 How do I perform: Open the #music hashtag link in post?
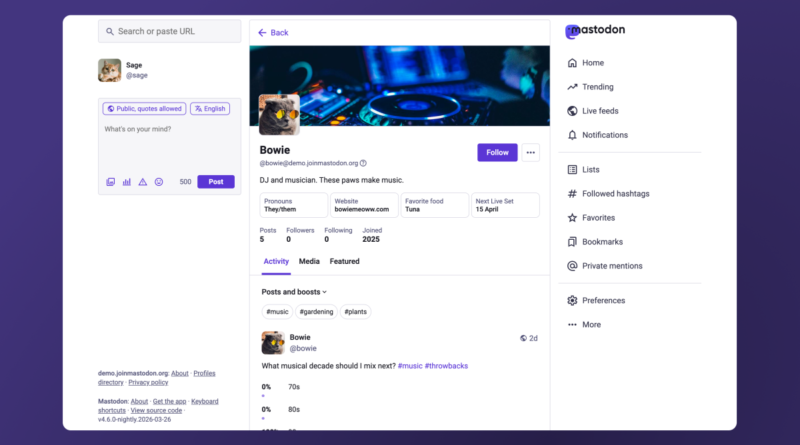[x=410, y=366]
